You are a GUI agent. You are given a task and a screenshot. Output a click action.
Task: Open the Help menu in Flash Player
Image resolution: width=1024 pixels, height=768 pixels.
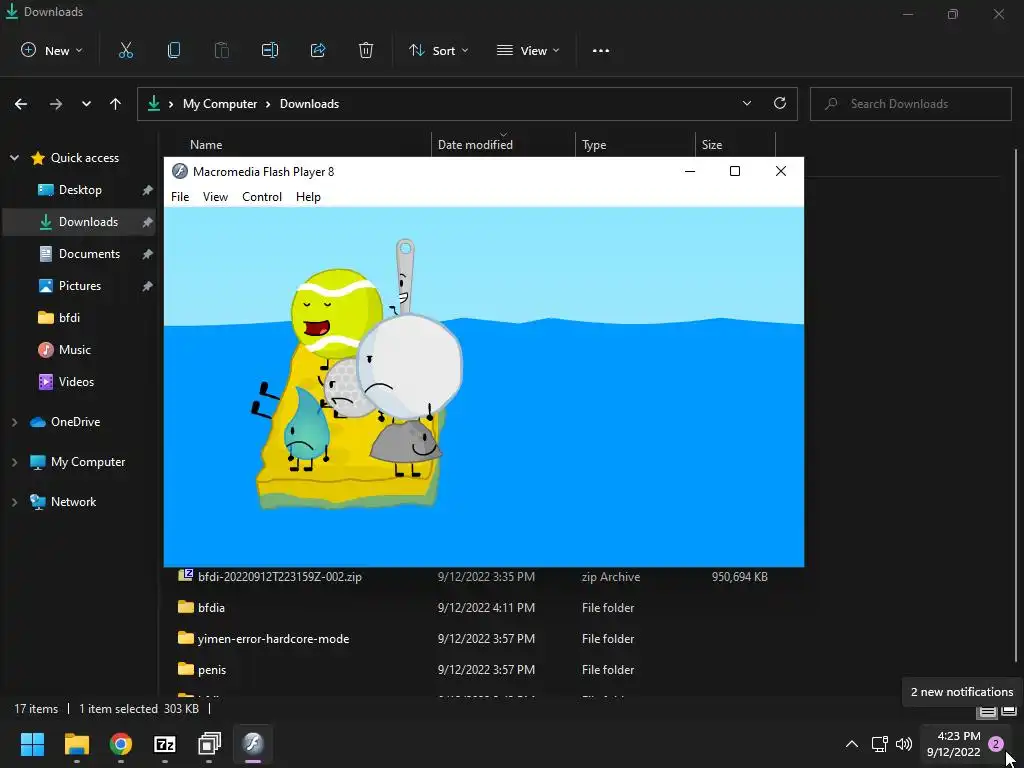point(308,197)
